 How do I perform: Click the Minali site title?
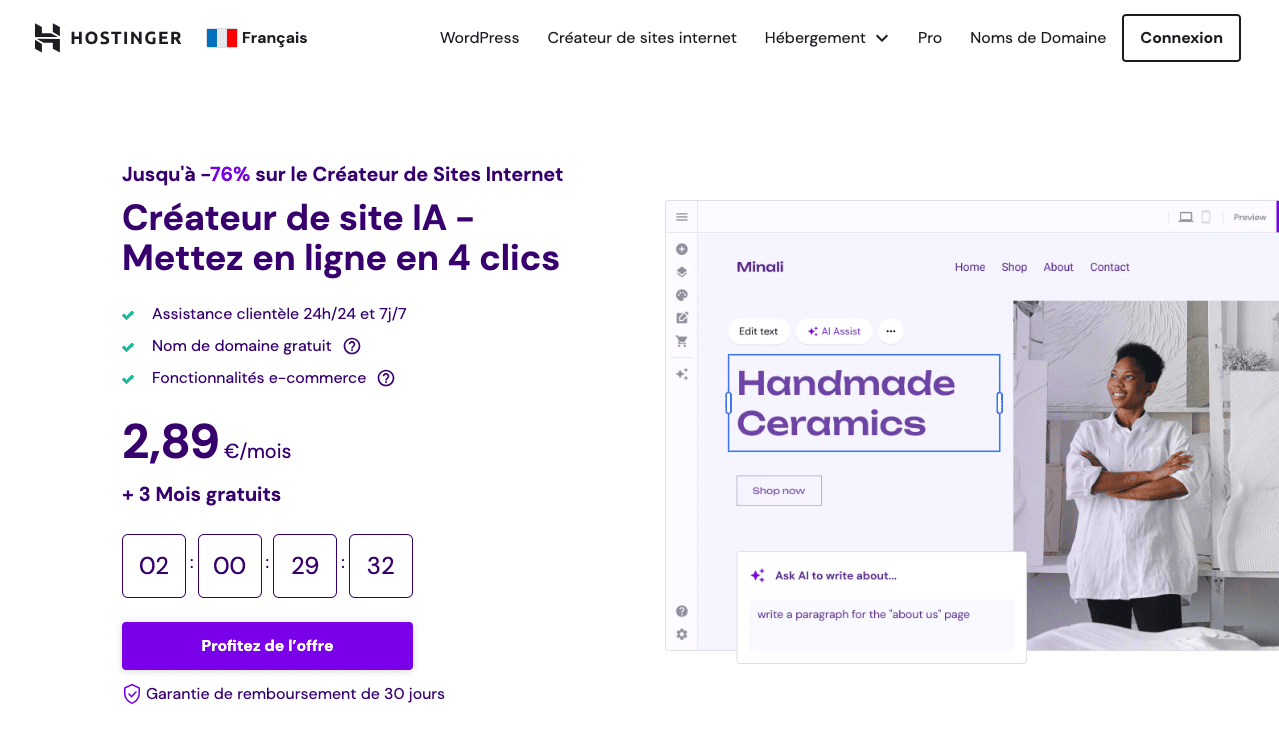pyautogui.click(x=760, y=267)
